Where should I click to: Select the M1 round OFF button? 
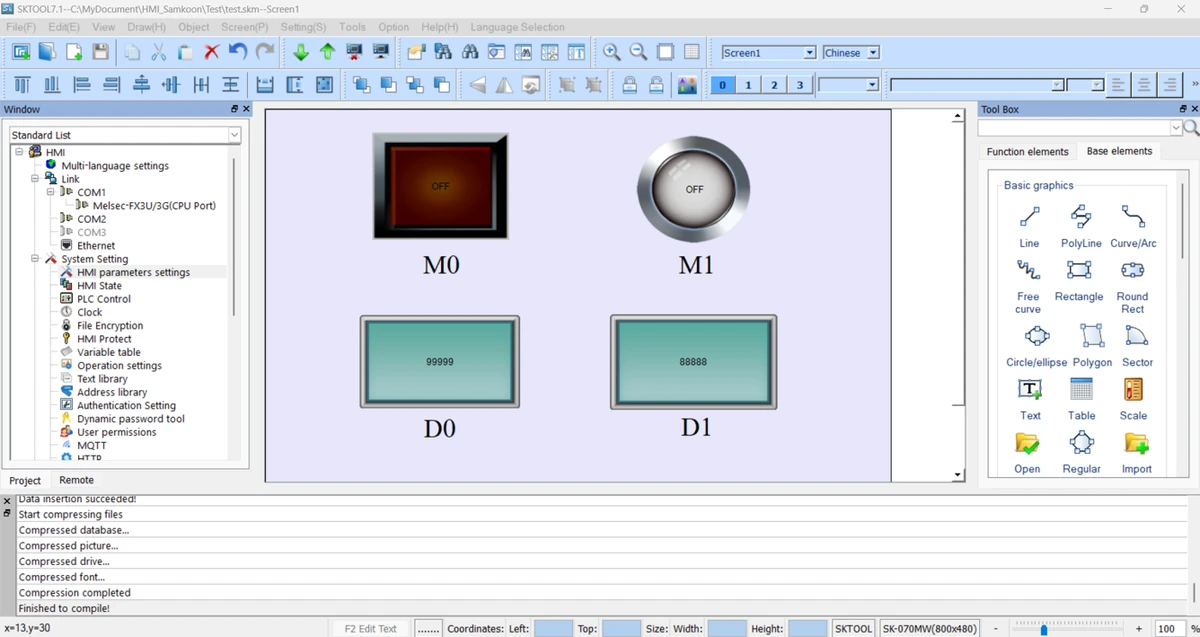694,188
